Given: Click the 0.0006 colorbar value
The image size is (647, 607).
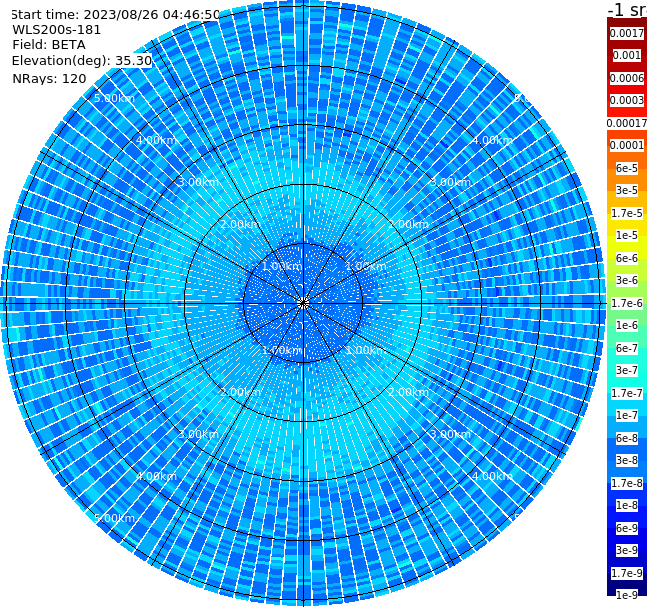Looking at the screenshot, I should tap(627, 78).
